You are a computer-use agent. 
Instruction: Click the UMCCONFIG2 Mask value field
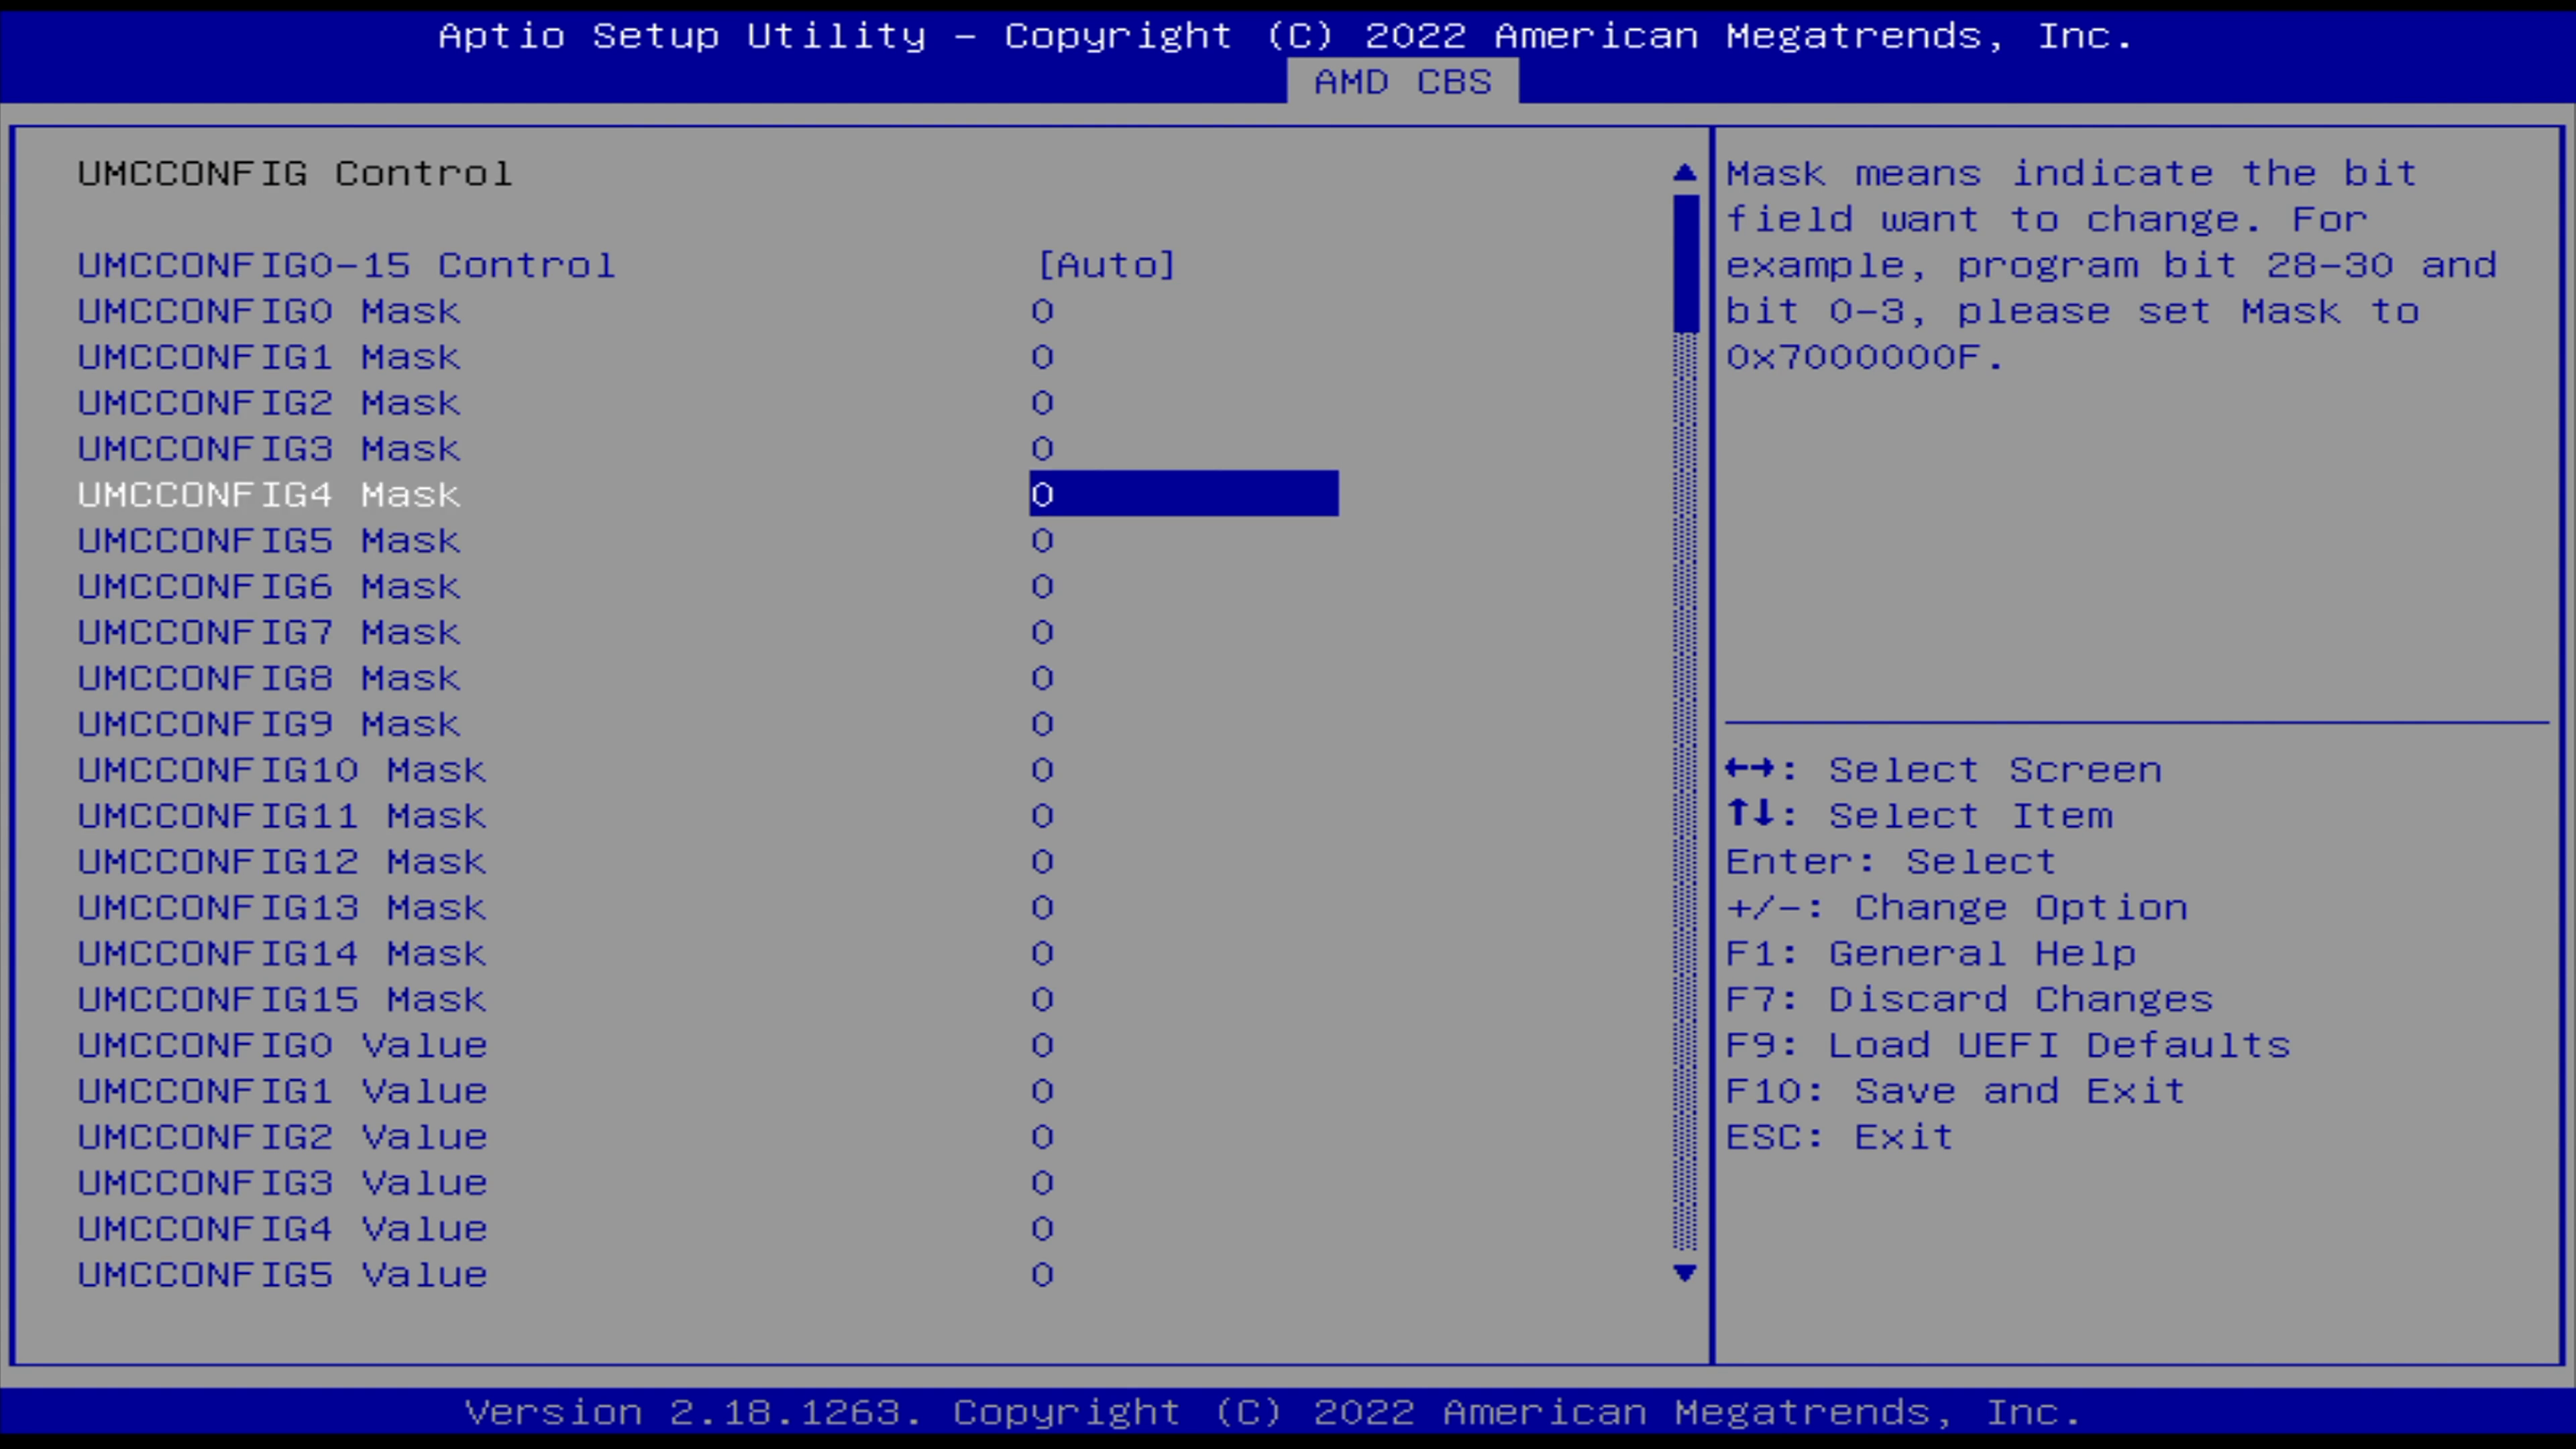[x=1042, y=403]
